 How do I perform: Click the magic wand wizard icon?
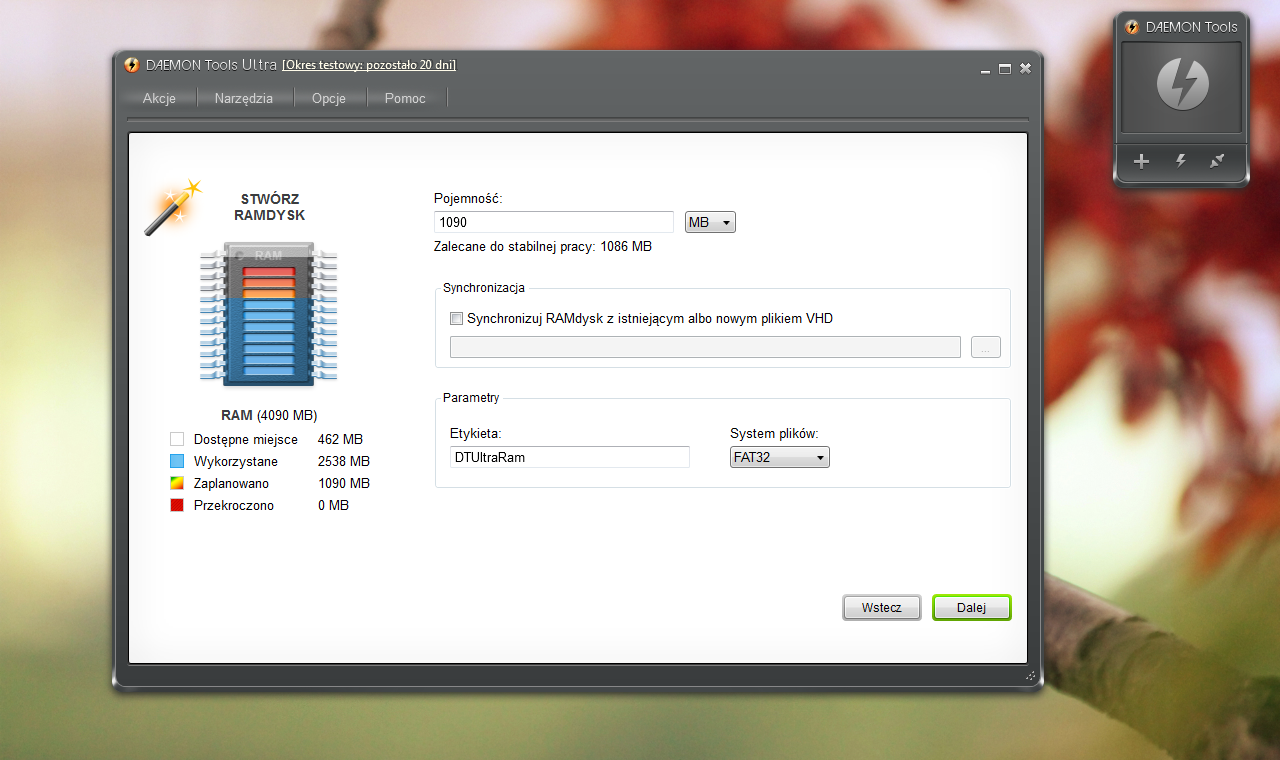pyautogui.click(x=171, y=207)
